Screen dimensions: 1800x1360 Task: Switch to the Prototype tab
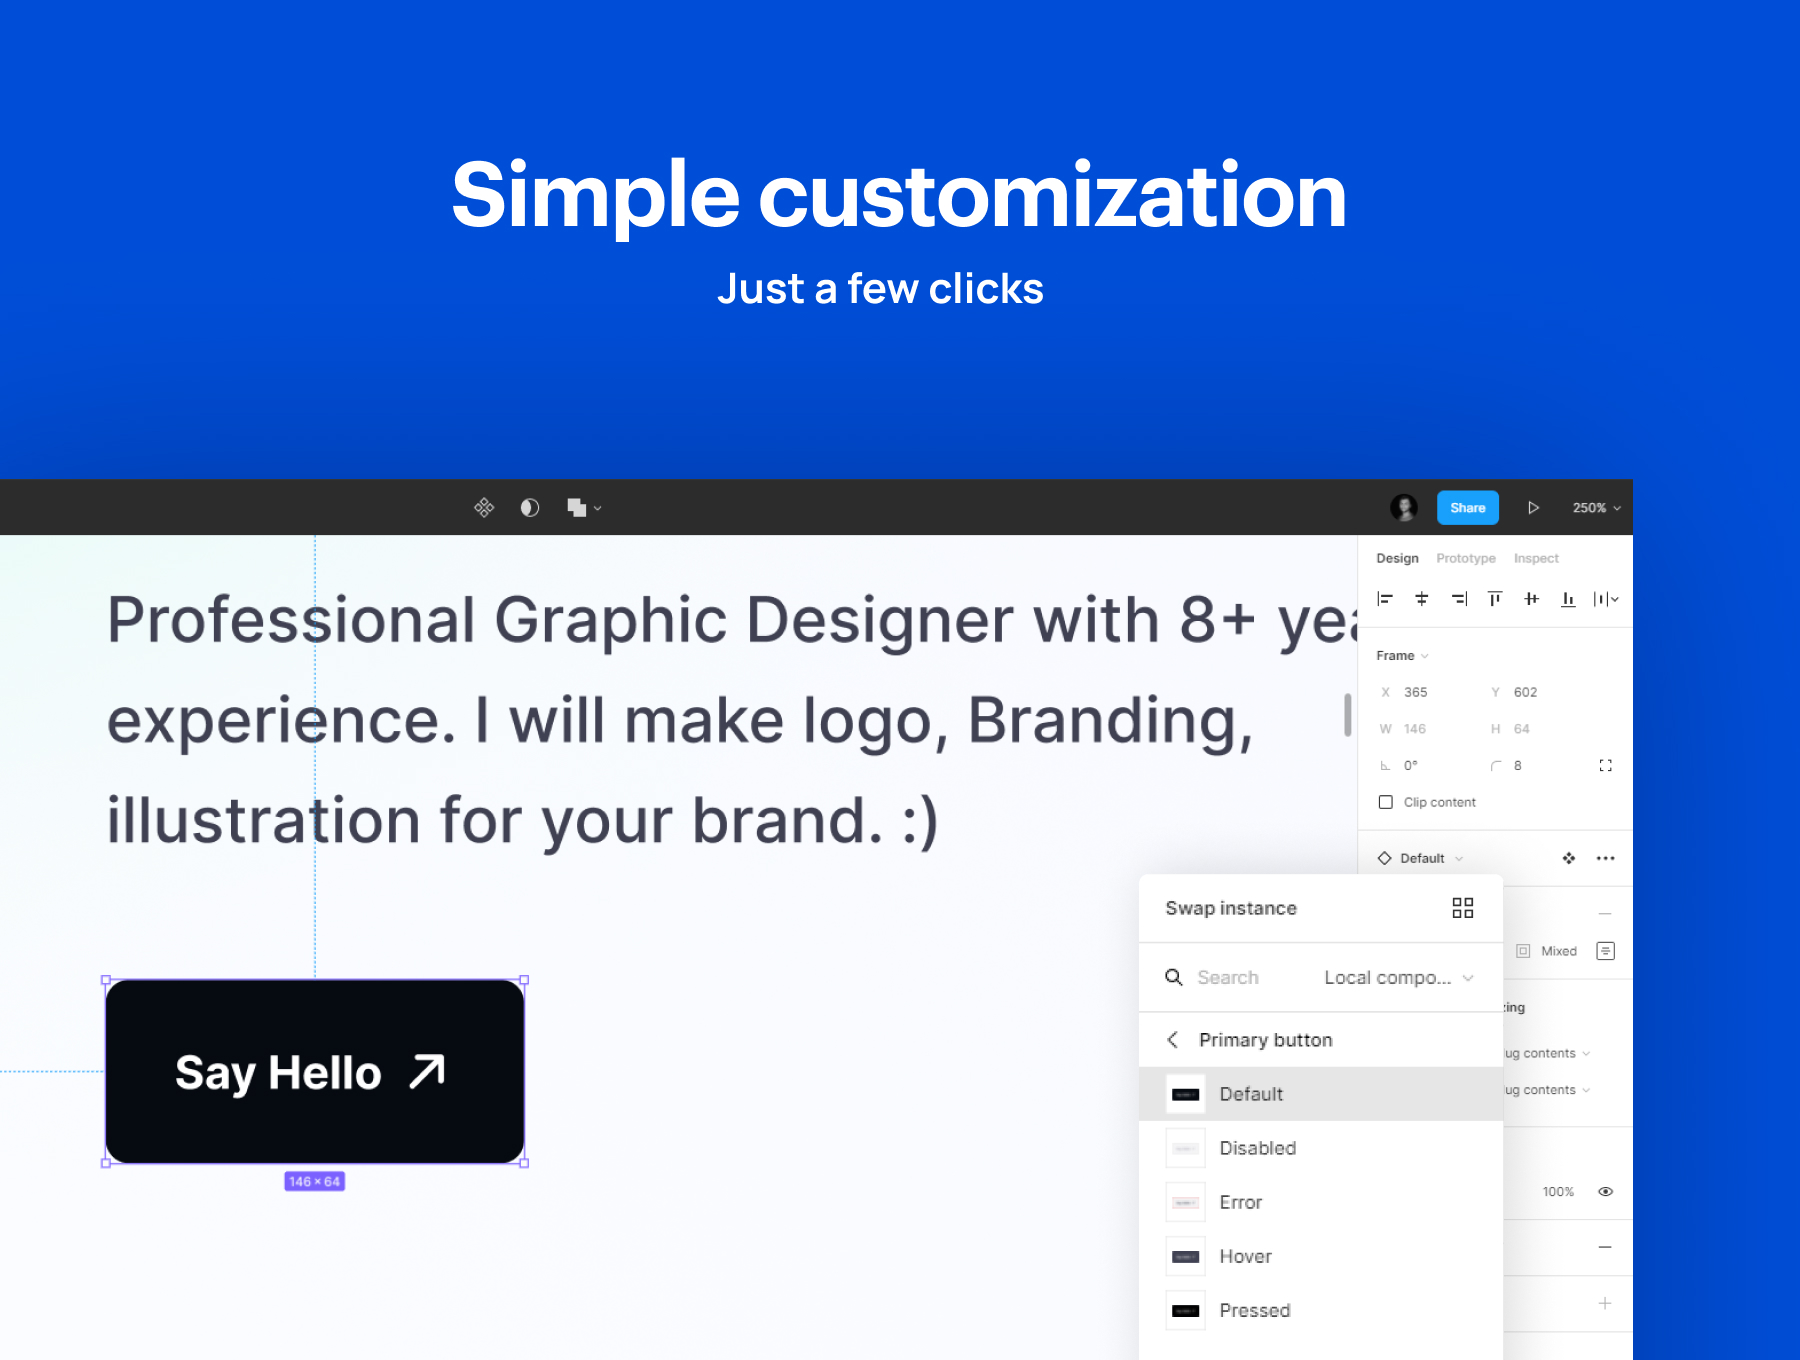pos(1466,558)
